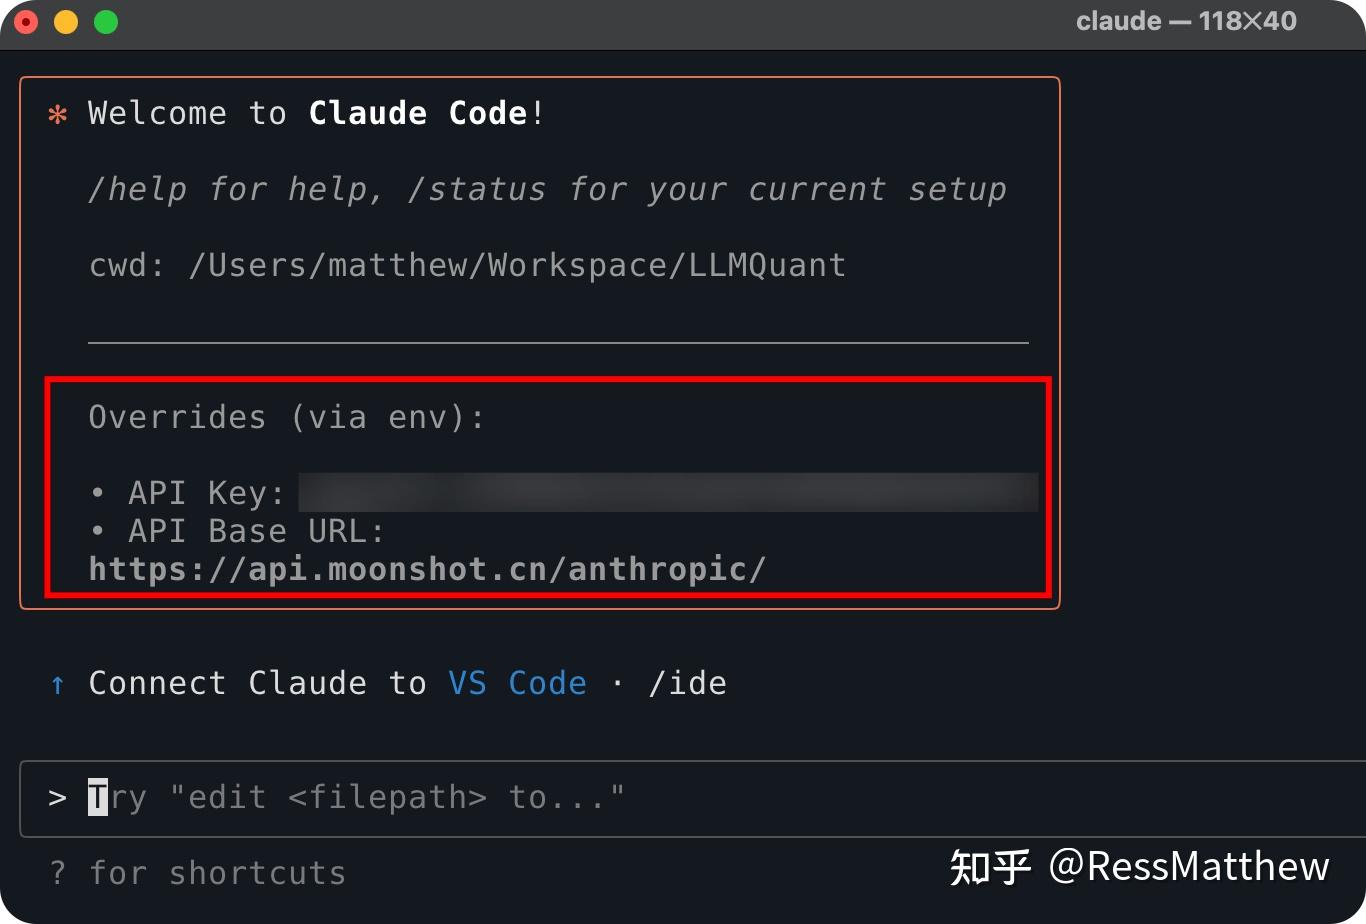1366x924 pixels.
Task: Click the Overrides (via env) label
Action: [286, 417]
